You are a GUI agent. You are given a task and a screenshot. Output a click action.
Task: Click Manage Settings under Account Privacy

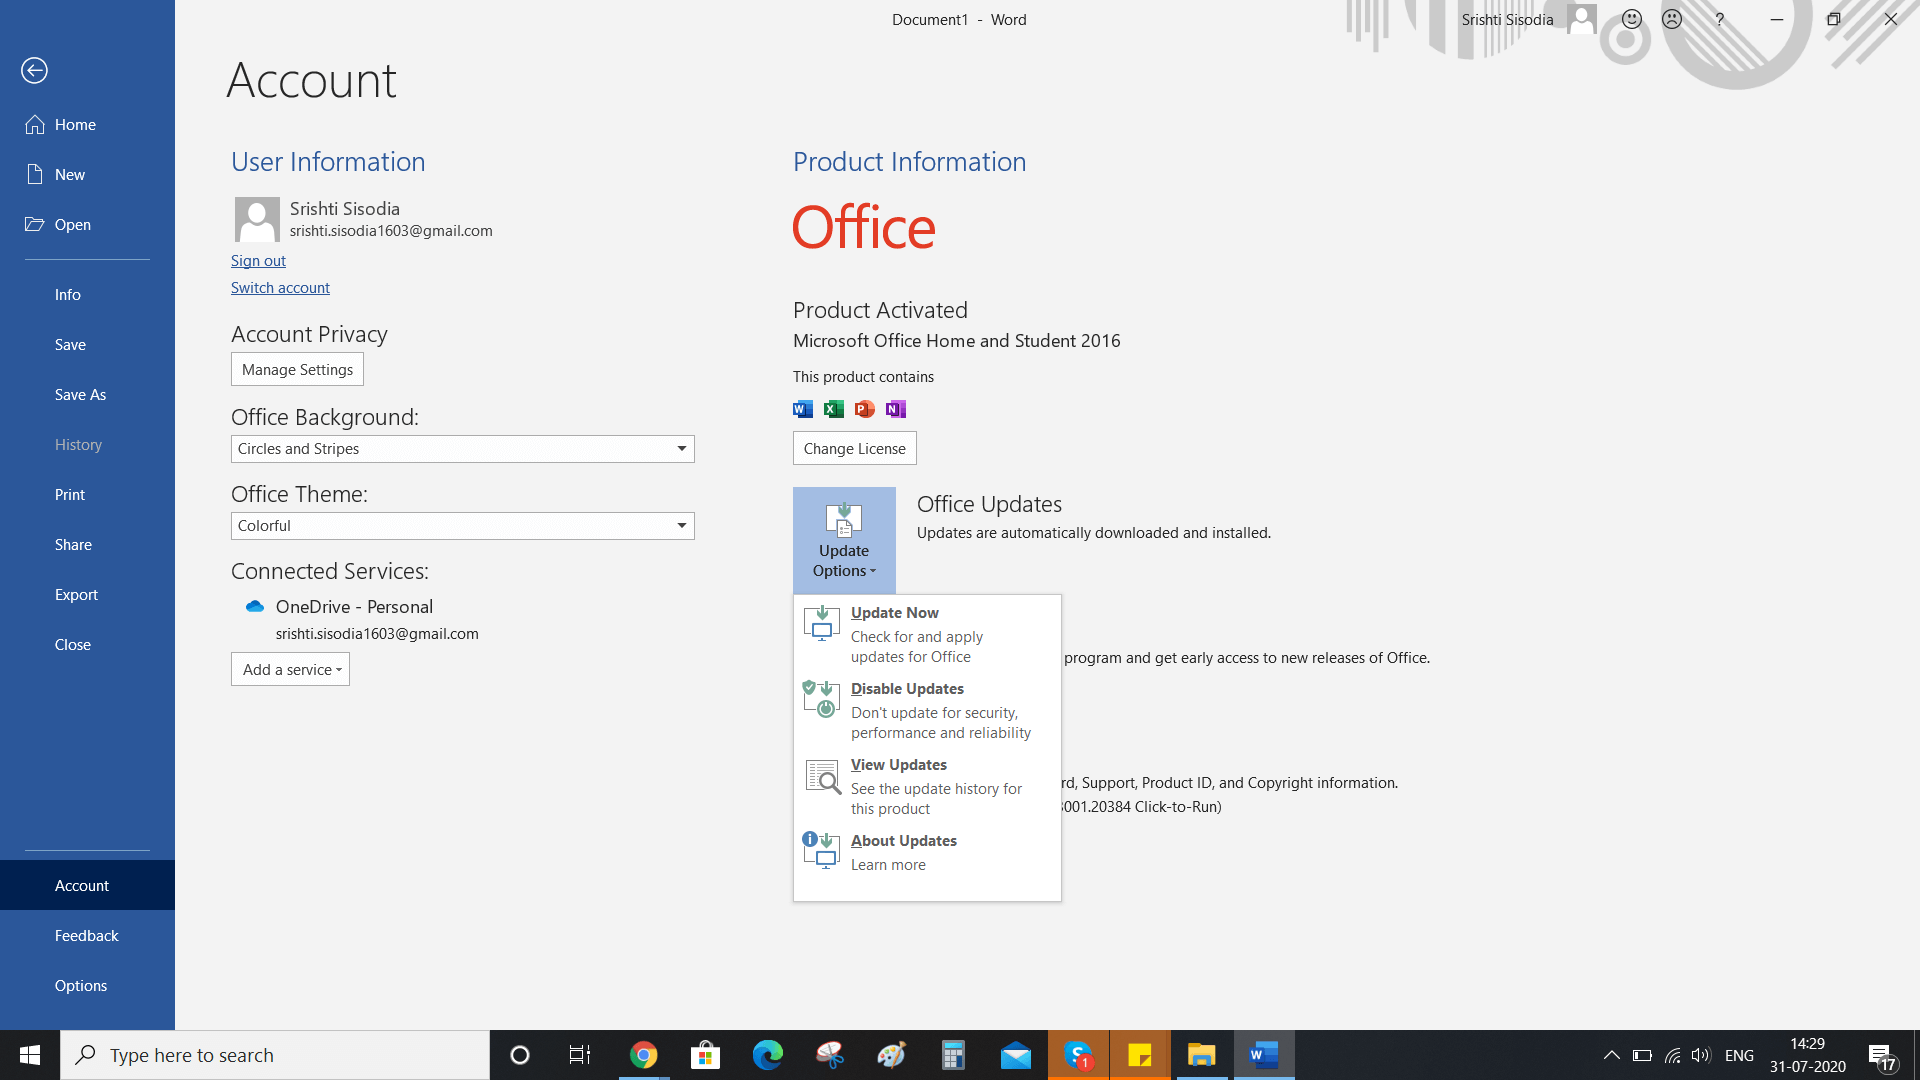point(296,368)
